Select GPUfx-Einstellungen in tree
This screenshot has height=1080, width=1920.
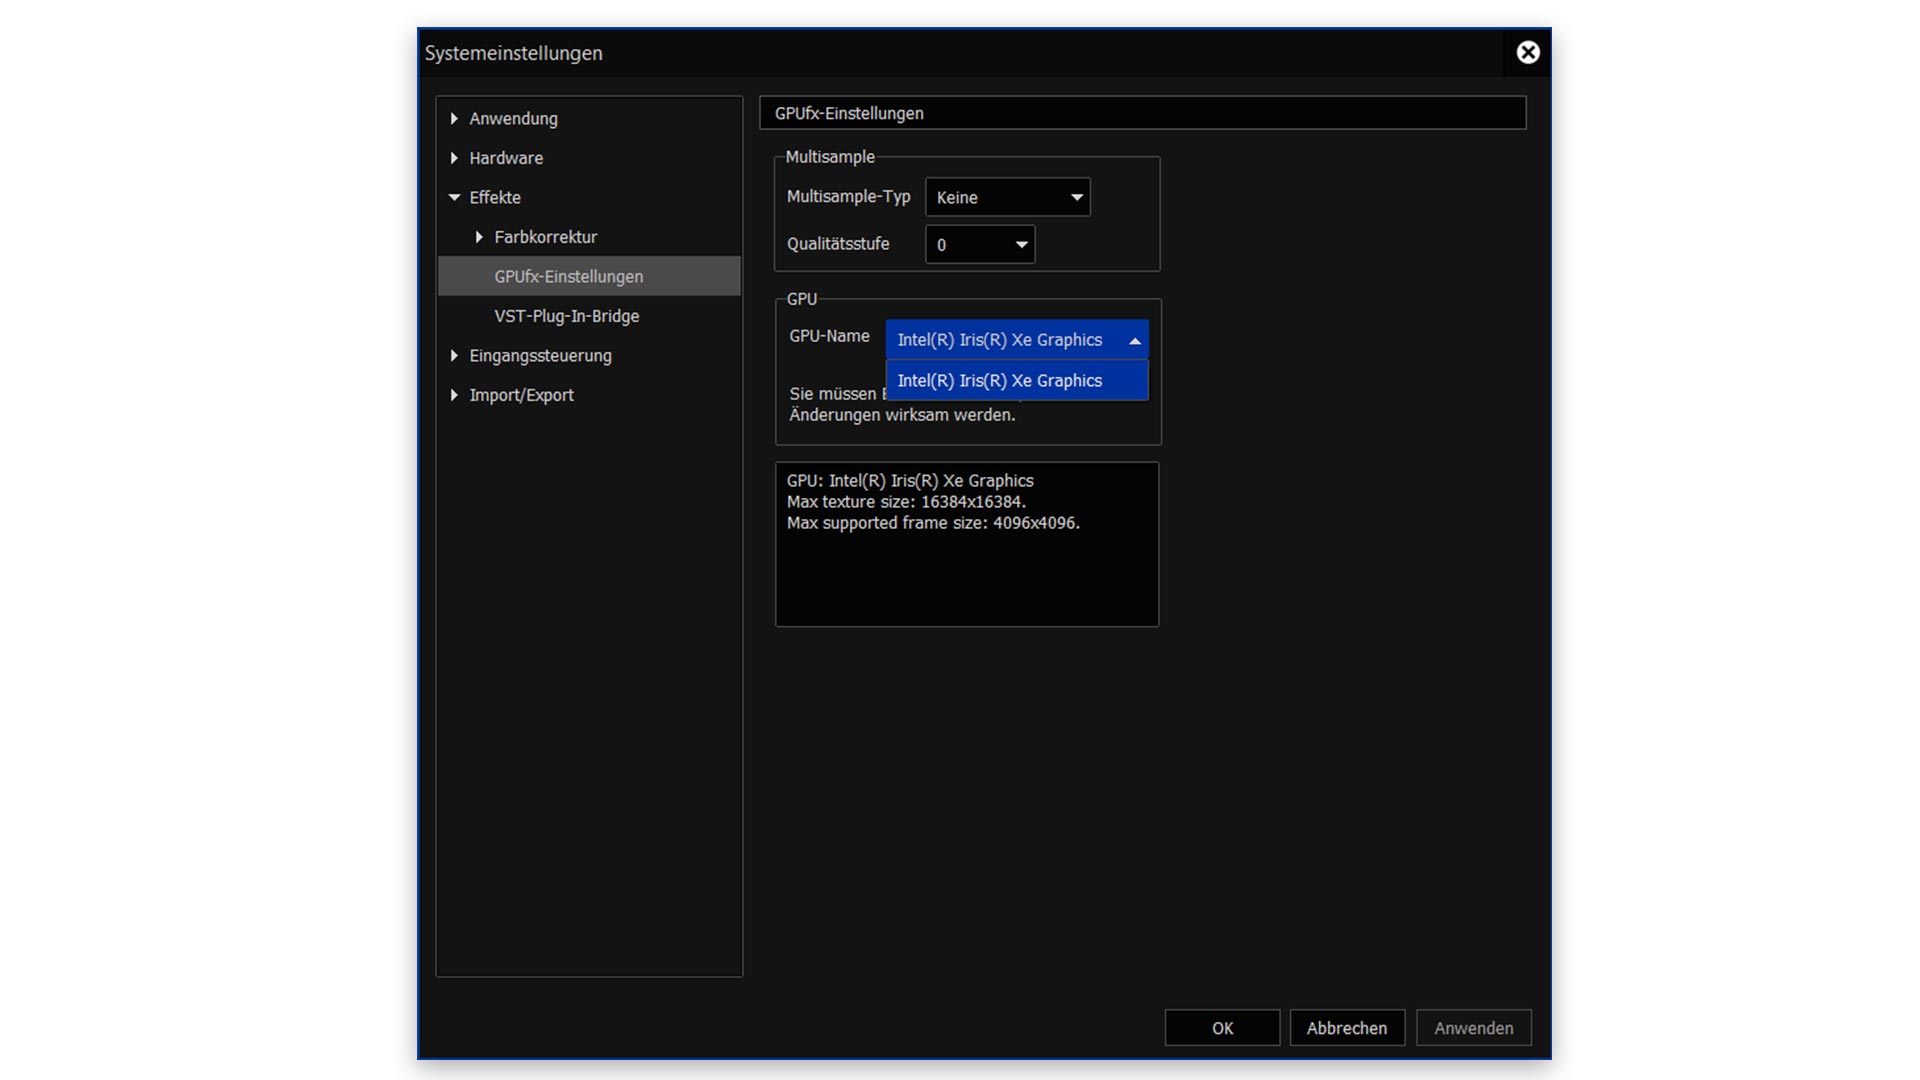568,277
